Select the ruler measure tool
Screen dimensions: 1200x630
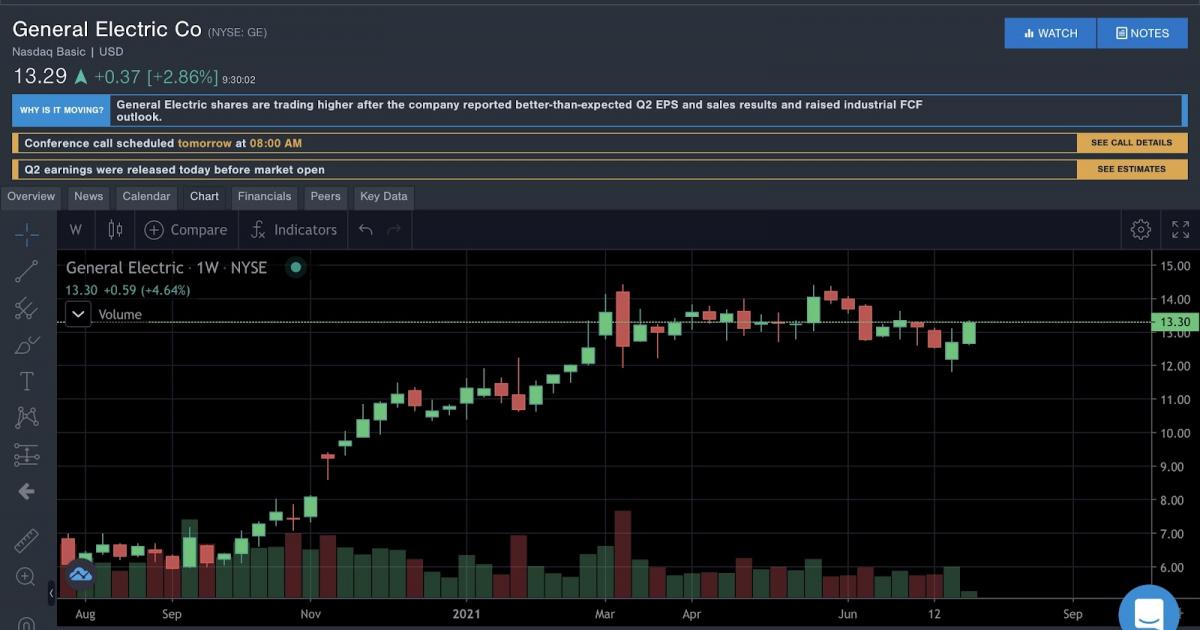pyautogui.click(x=27, y=541)
